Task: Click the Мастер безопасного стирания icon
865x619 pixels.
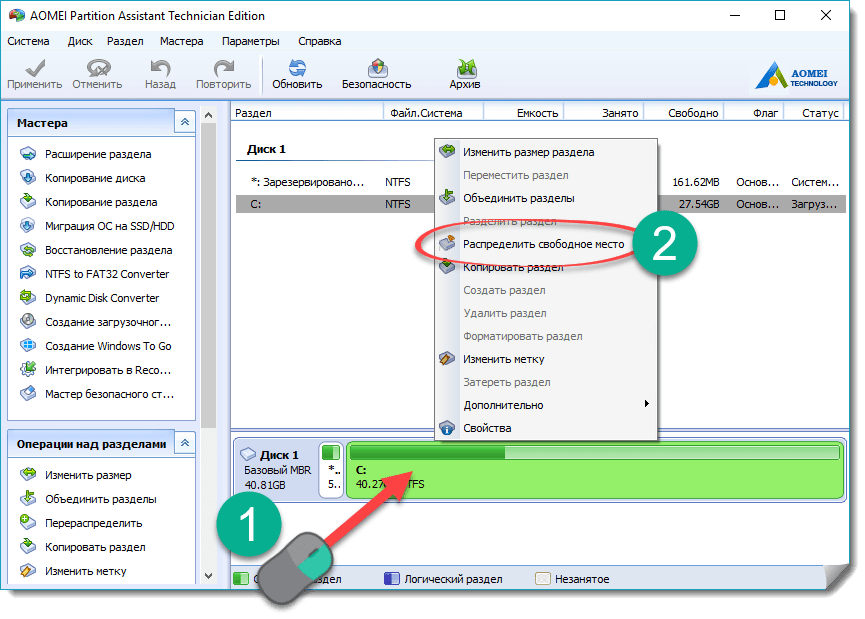Action: coord(28,393)
